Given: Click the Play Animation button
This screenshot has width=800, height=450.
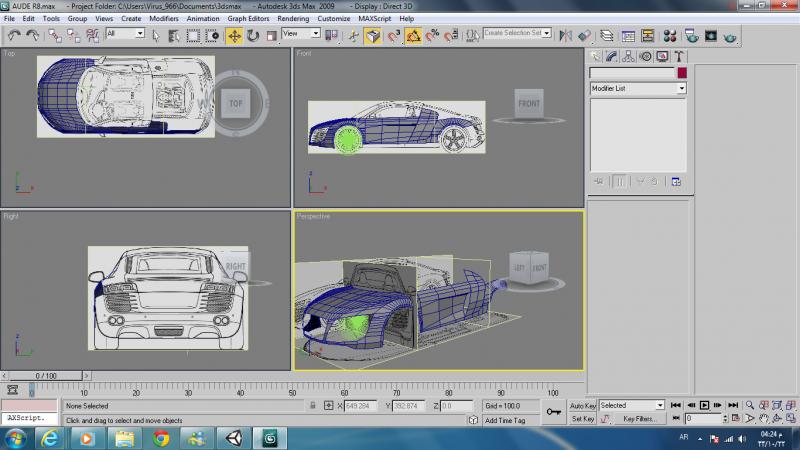Looking at the screenshot, I should 704,405.
